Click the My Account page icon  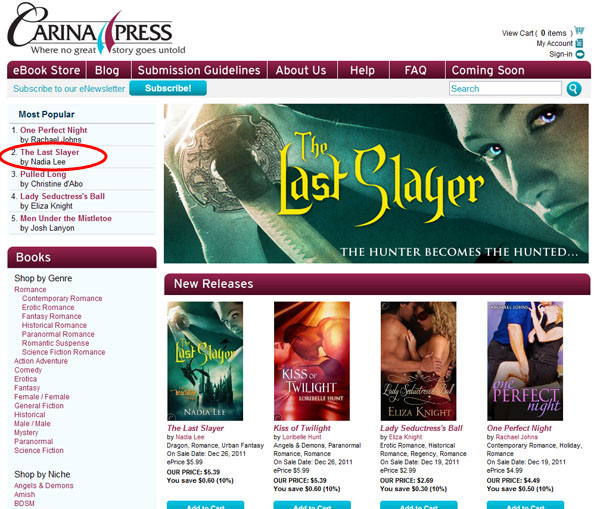pyautogui.click(x=579, y=43)
